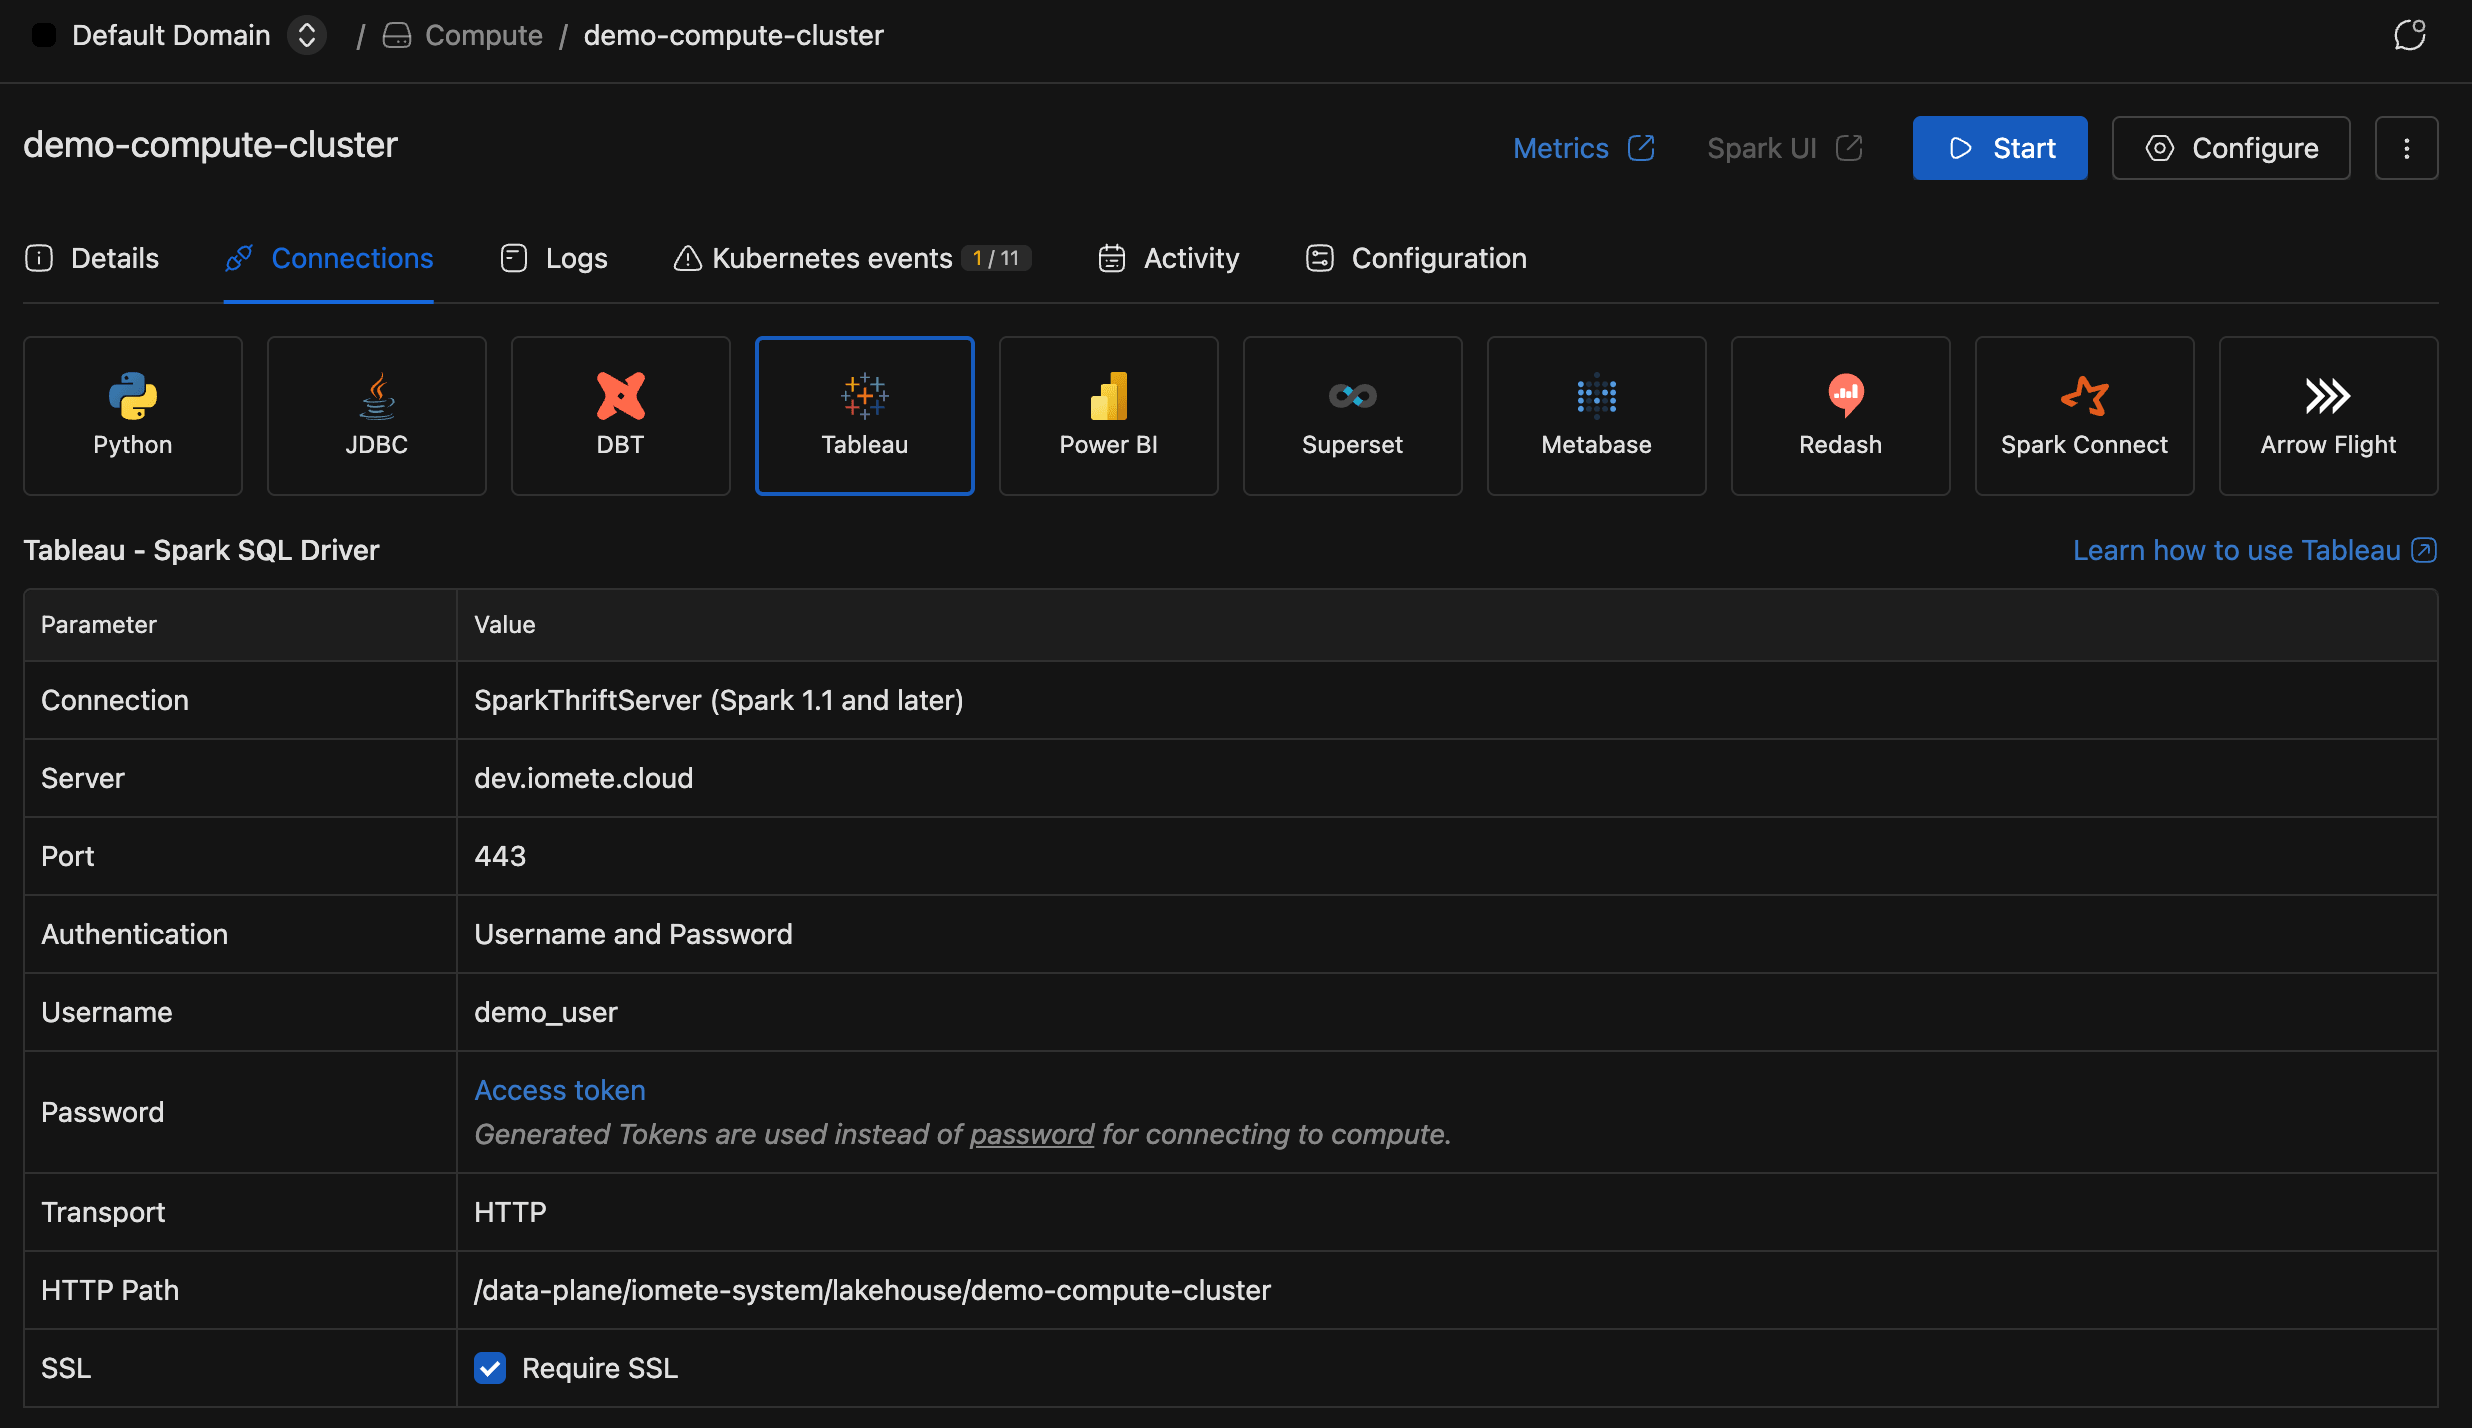Select the Power BI connection
The width and height of the screenshot is (2472, 1428).
[1108, 415]
